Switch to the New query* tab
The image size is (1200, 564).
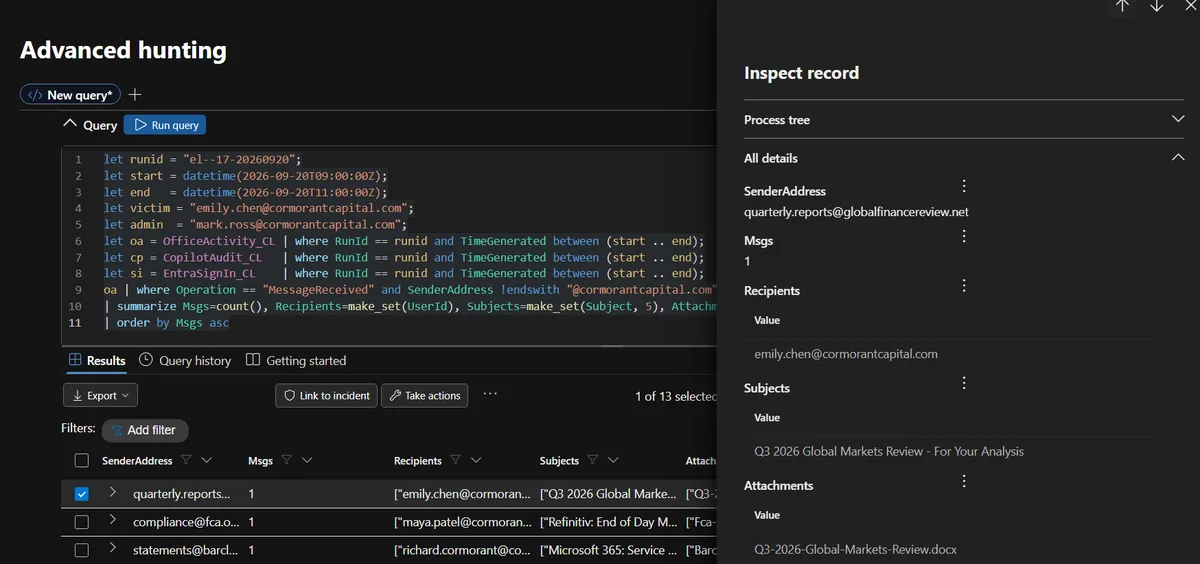(x=70, y=95)
